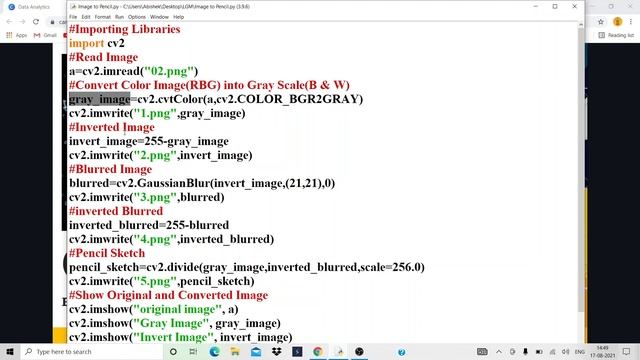Screen dimensions: 640x360
Task: Open the blue Help question-mark taskbar icon
Action: pyautogui.click(x=402, y=352)
